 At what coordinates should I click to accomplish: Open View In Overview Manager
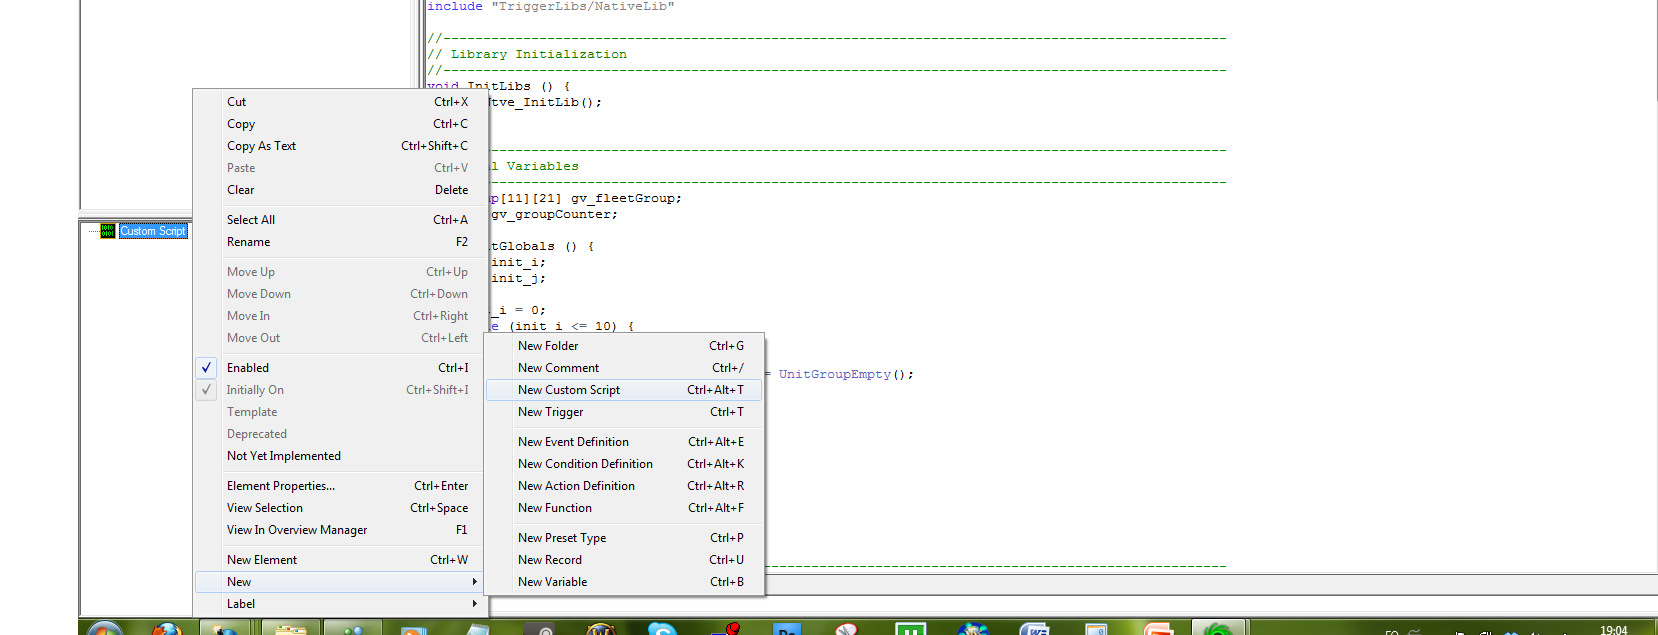(340, 530)
